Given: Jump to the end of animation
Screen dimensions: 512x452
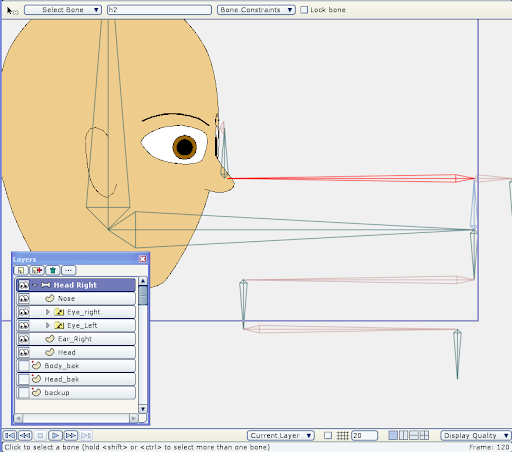Looking at the screenshot, I should click(x=86, y=435).
